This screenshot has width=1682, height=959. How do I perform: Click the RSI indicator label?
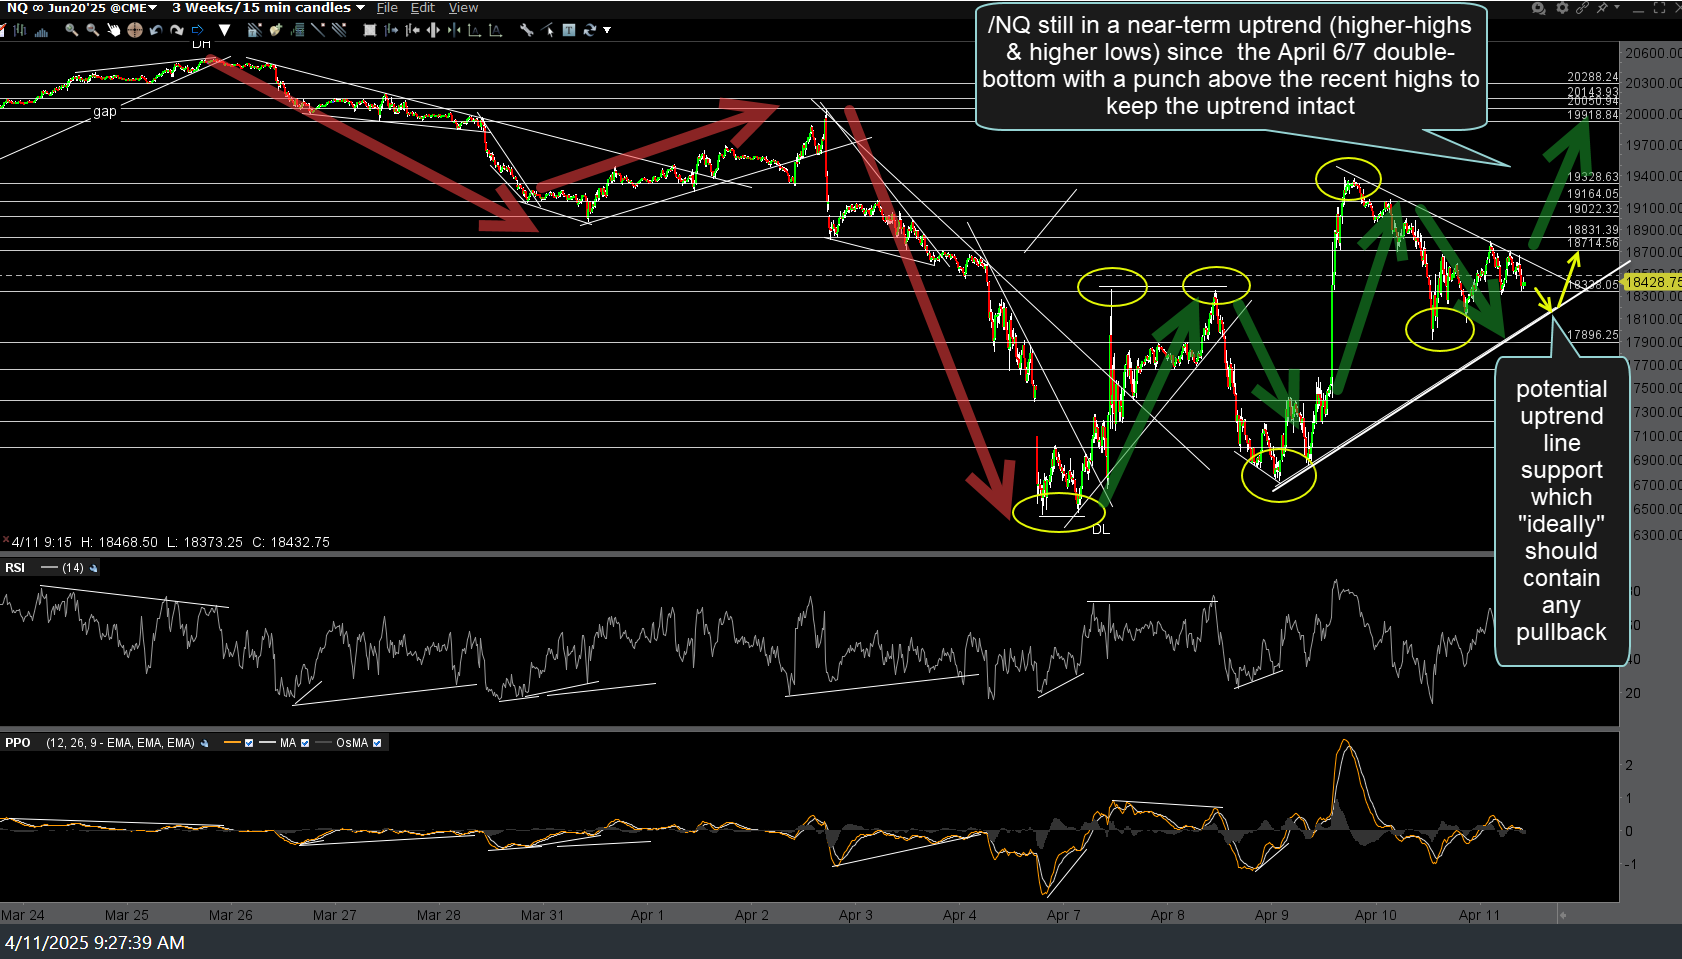pos(15,568)
